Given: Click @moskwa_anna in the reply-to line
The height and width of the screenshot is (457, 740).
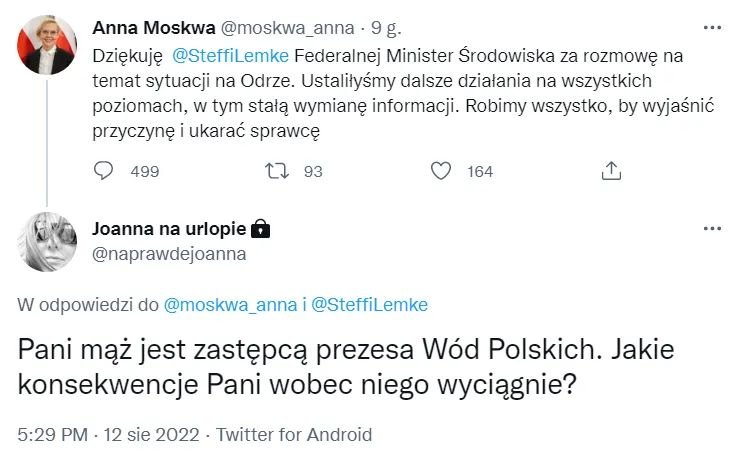Looking at the screenshot, I should [x=227, y=303].
